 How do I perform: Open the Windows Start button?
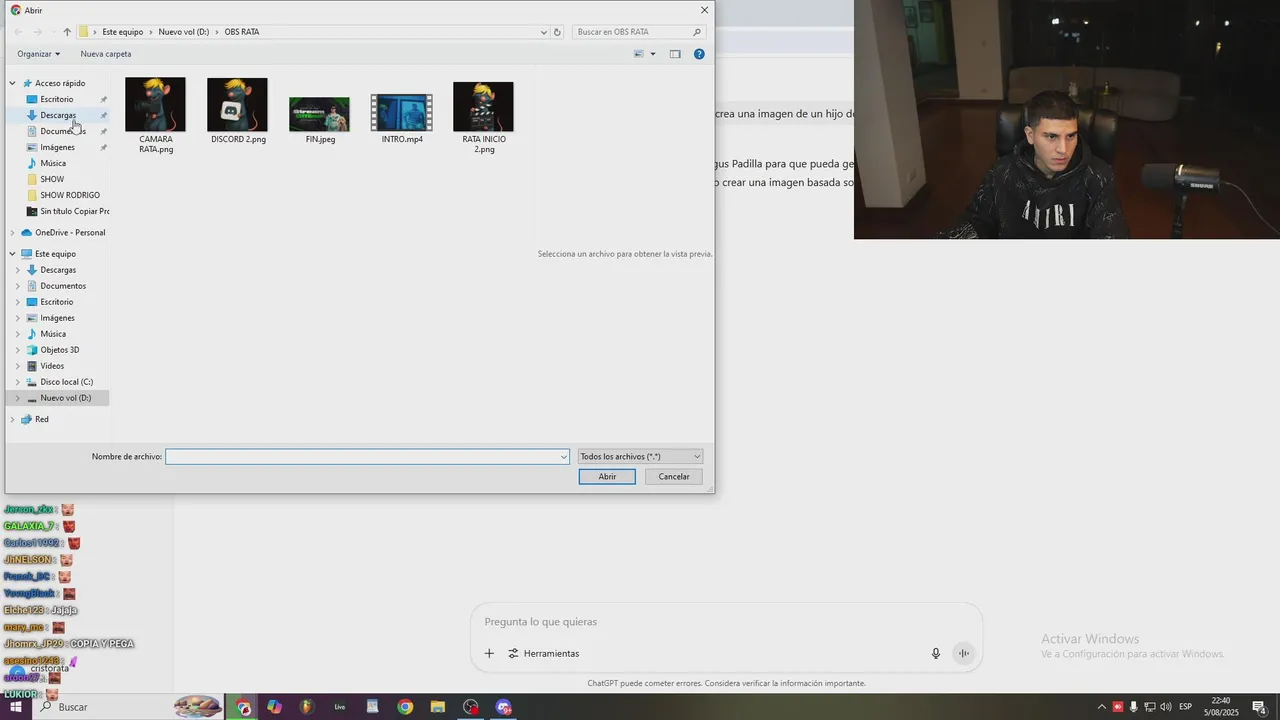pos(15,707)
